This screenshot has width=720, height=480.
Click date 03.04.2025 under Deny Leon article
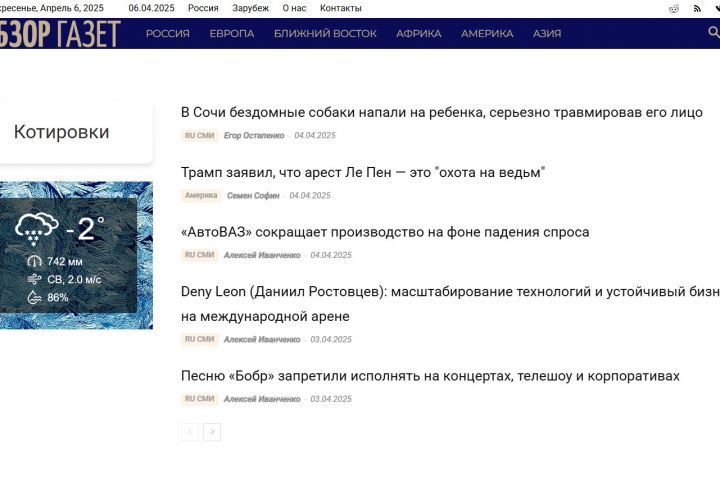331,339
